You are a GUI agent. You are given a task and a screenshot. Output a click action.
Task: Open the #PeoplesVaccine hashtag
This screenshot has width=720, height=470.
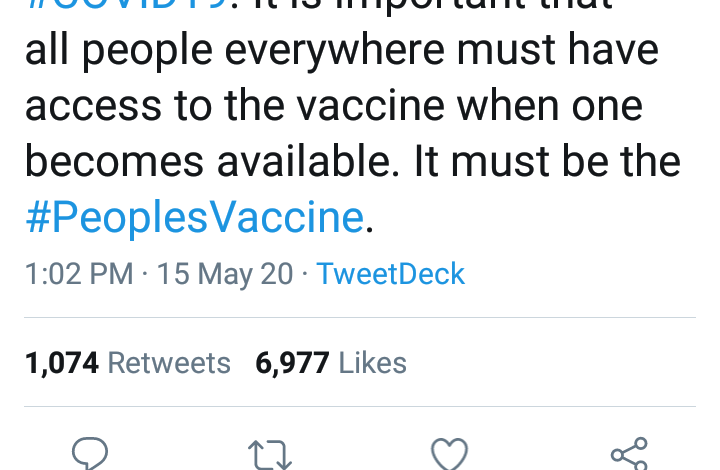tap(194, 217)
